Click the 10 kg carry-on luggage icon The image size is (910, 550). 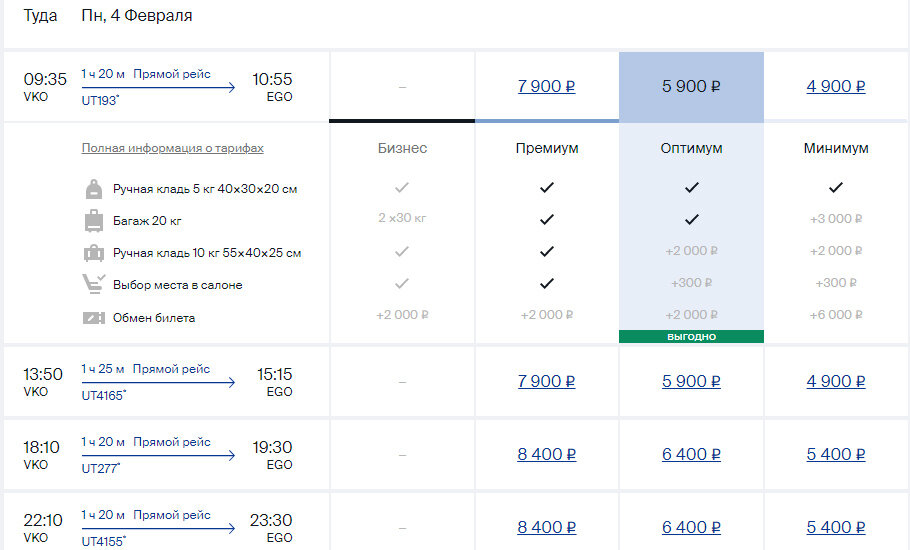94,253
